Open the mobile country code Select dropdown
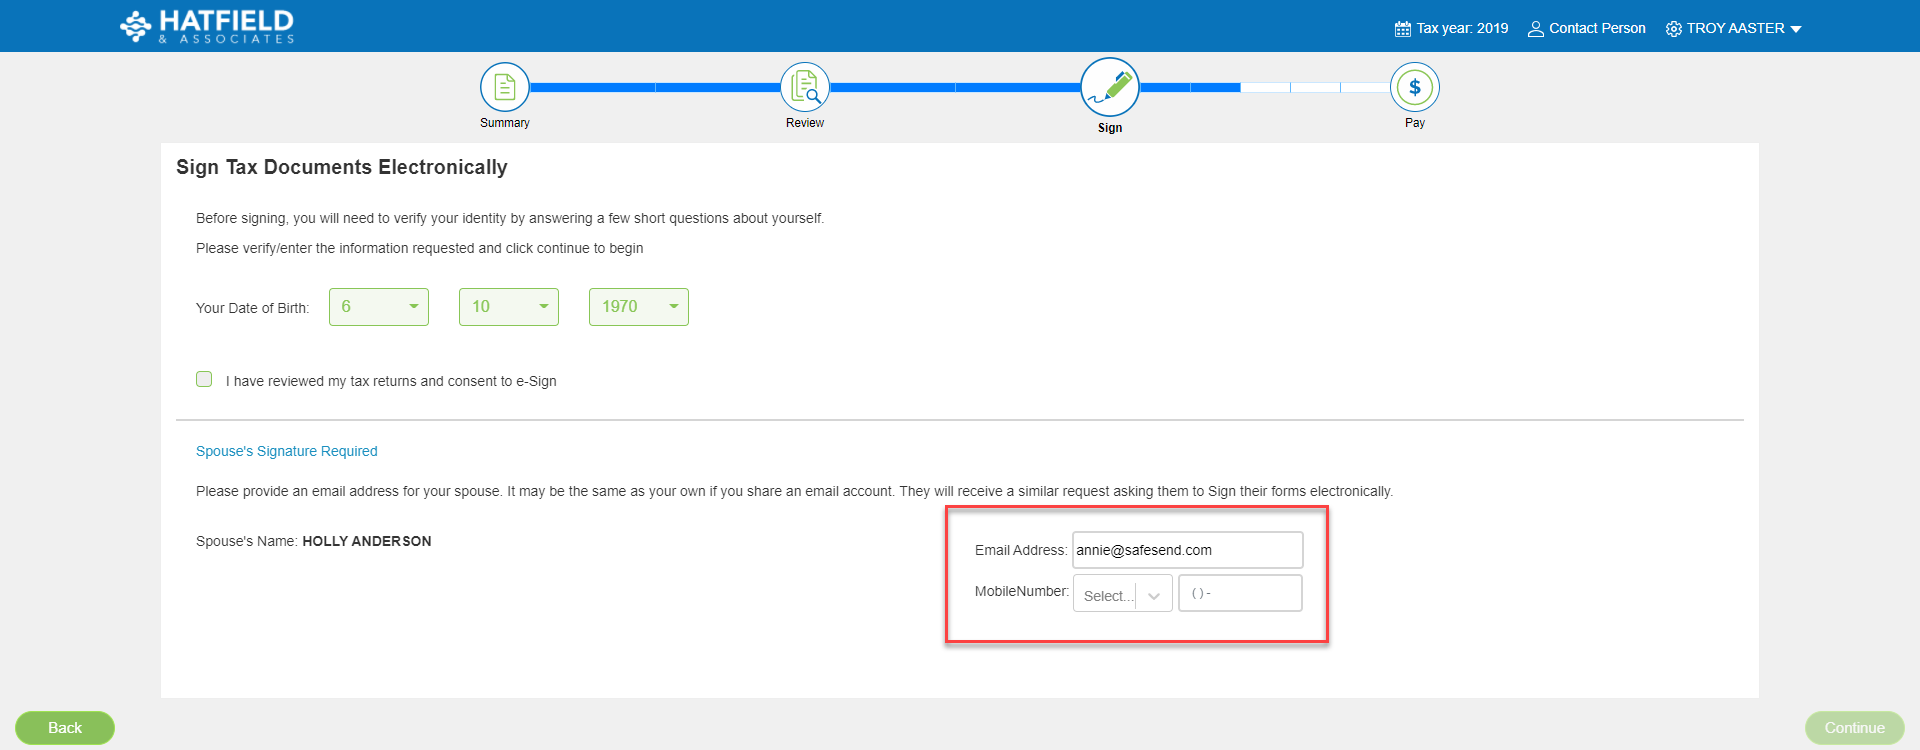Viewport: 1920px width, 750px height. 1122,594
